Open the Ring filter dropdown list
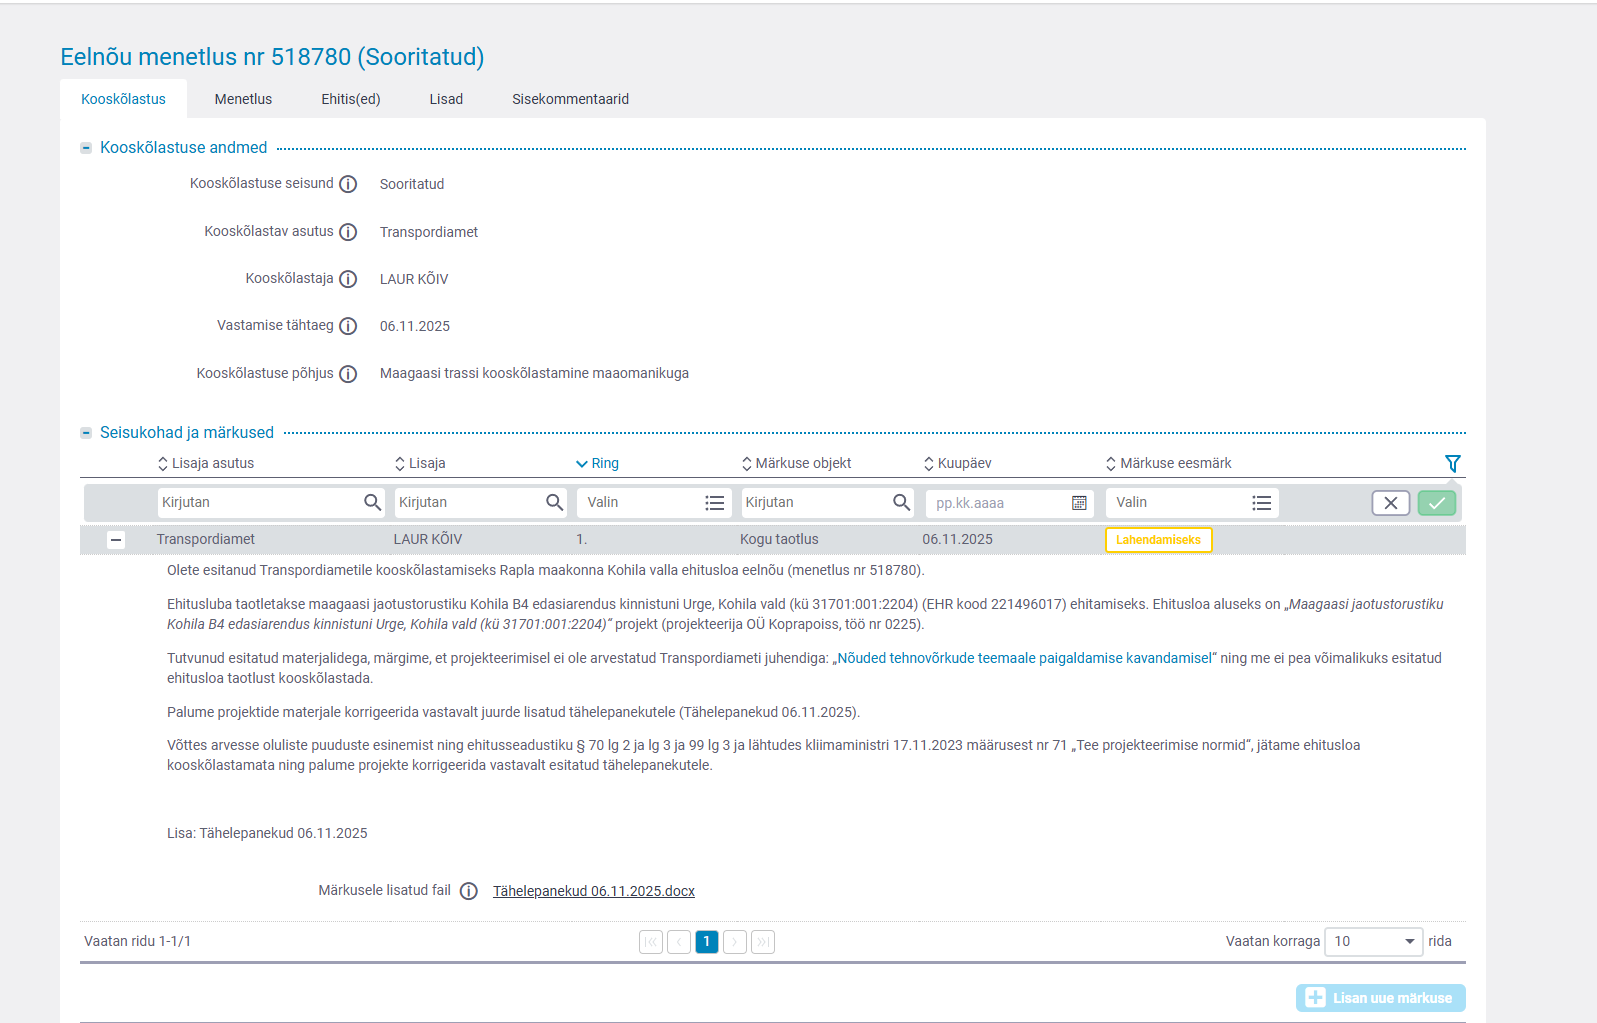1597x1023 pixels. [x=714, y=503]
